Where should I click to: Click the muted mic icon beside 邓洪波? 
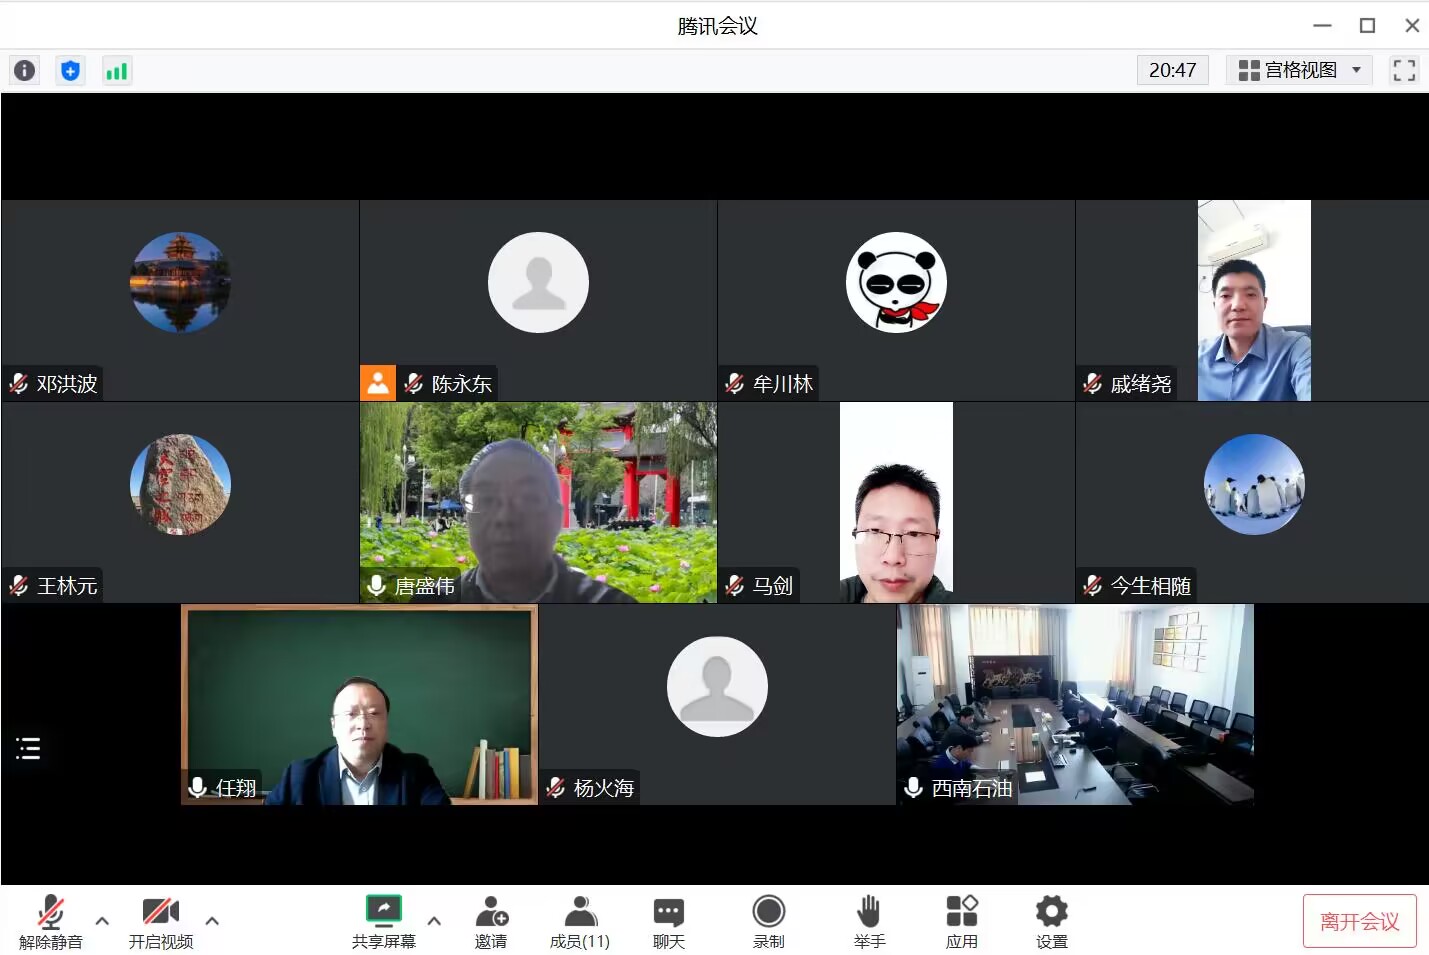(x=19, y=384)
